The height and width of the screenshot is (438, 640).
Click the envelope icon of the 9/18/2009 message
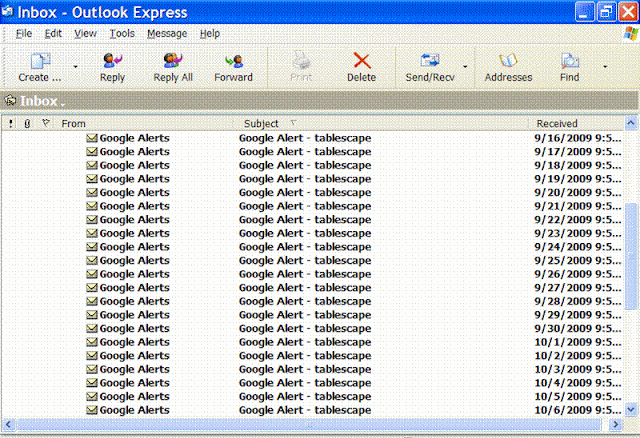click(92, 165)
